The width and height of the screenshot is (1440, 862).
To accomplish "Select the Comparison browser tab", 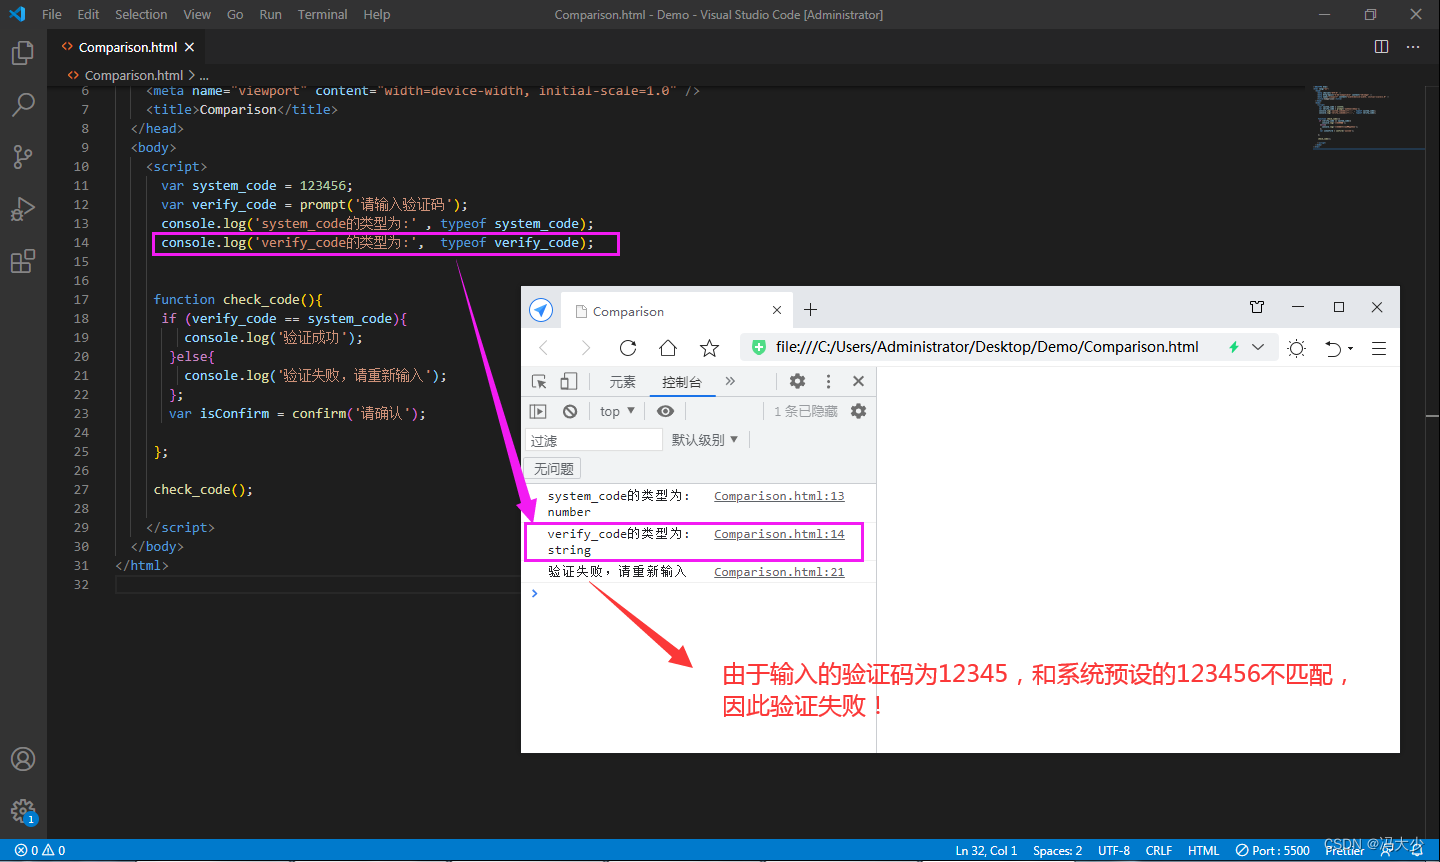I will coord(677,311).
